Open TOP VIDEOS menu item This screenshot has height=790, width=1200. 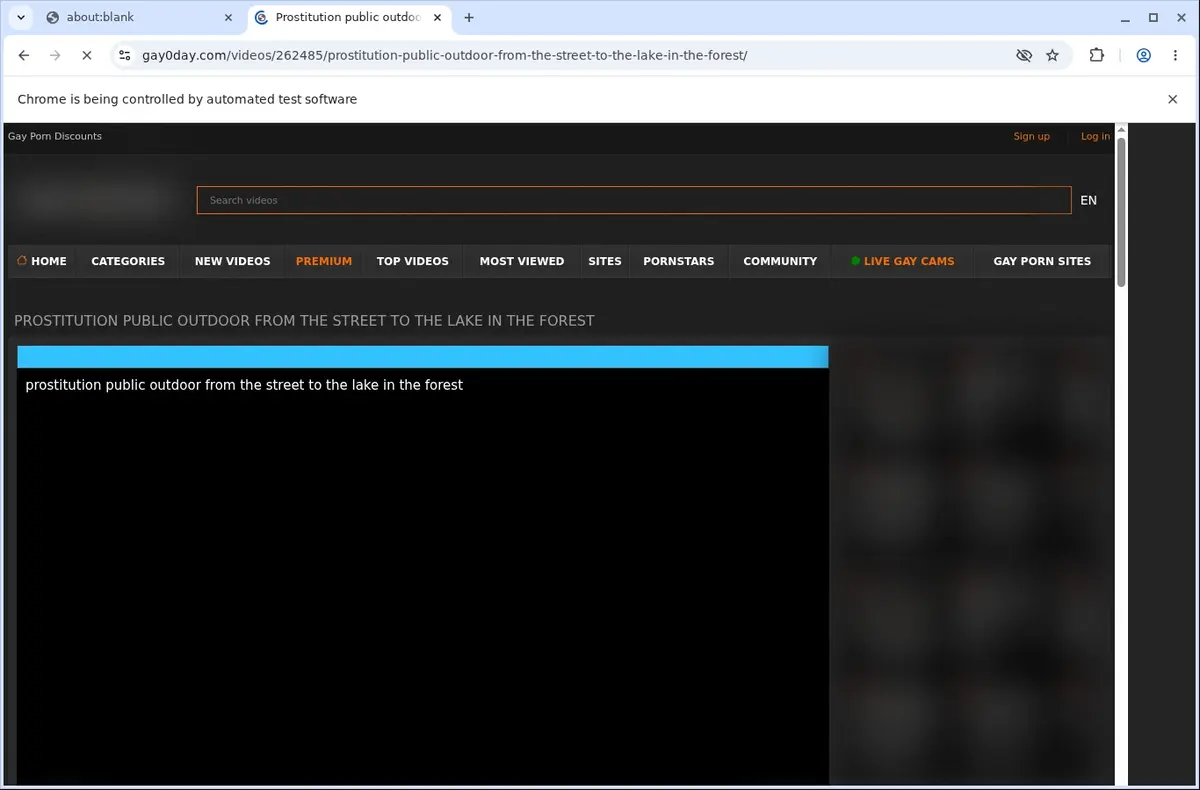(412, 261)
